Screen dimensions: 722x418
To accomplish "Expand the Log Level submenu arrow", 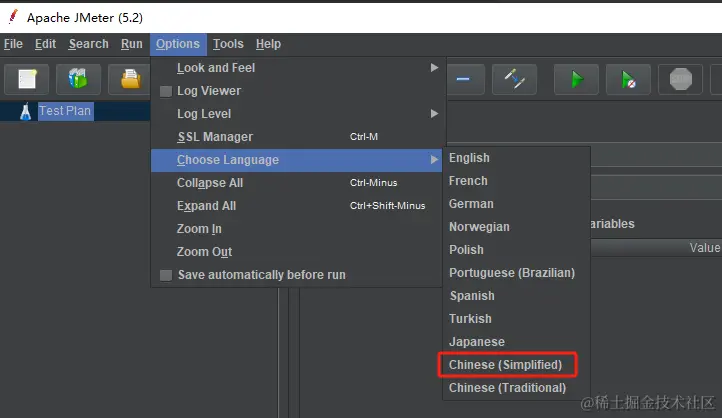I will coord(434,114).
